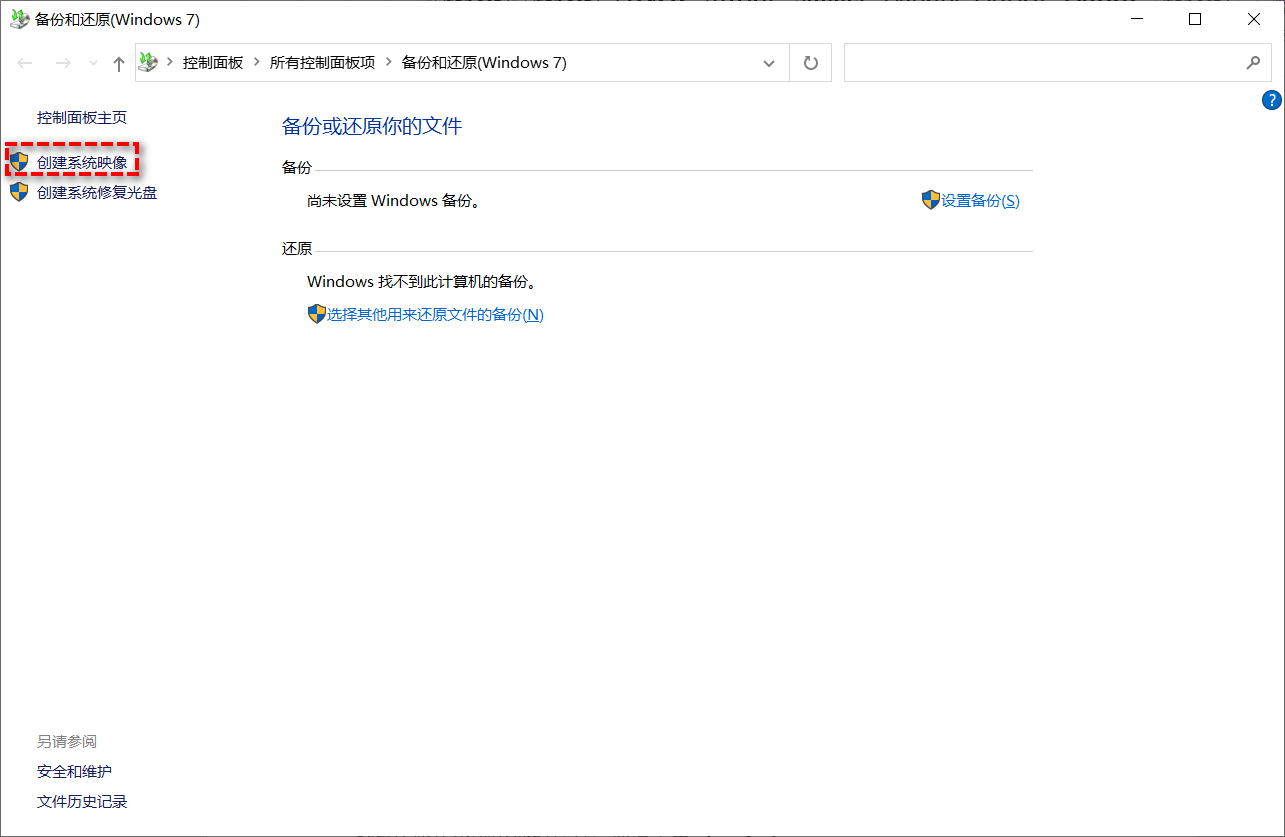Click the shield icon beside 设置备份
Screen dimensions: 1285x837
(x=930, y=200)
